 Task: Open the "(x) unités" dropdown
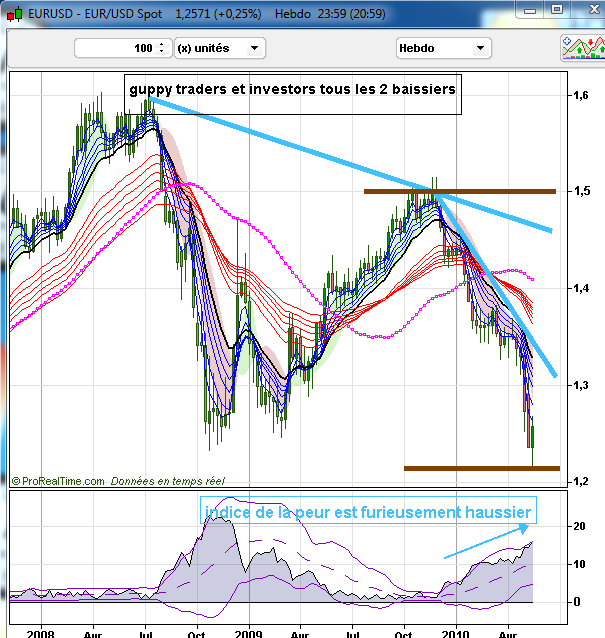coord(219,48)
